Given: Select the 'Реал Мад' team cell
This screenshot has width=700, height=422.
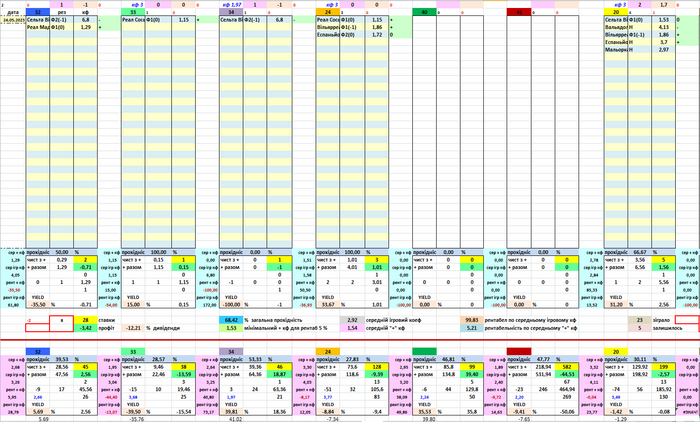Looking at the screenshot, I should pos(38,27).
